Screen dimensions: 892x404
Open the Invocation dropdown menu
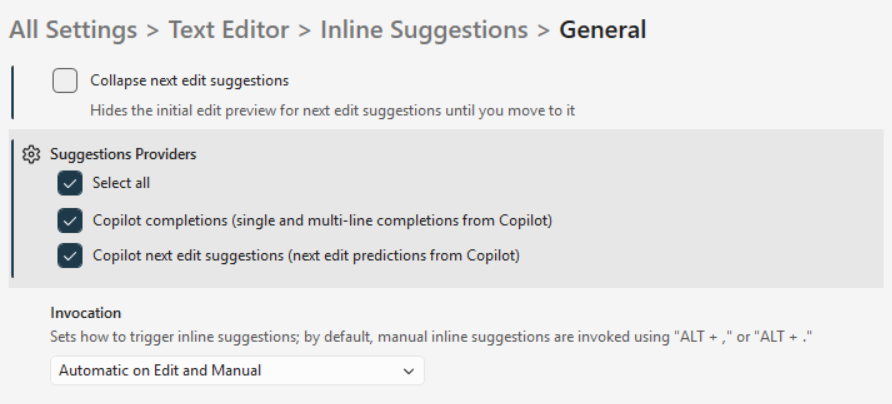click(237, 371)
